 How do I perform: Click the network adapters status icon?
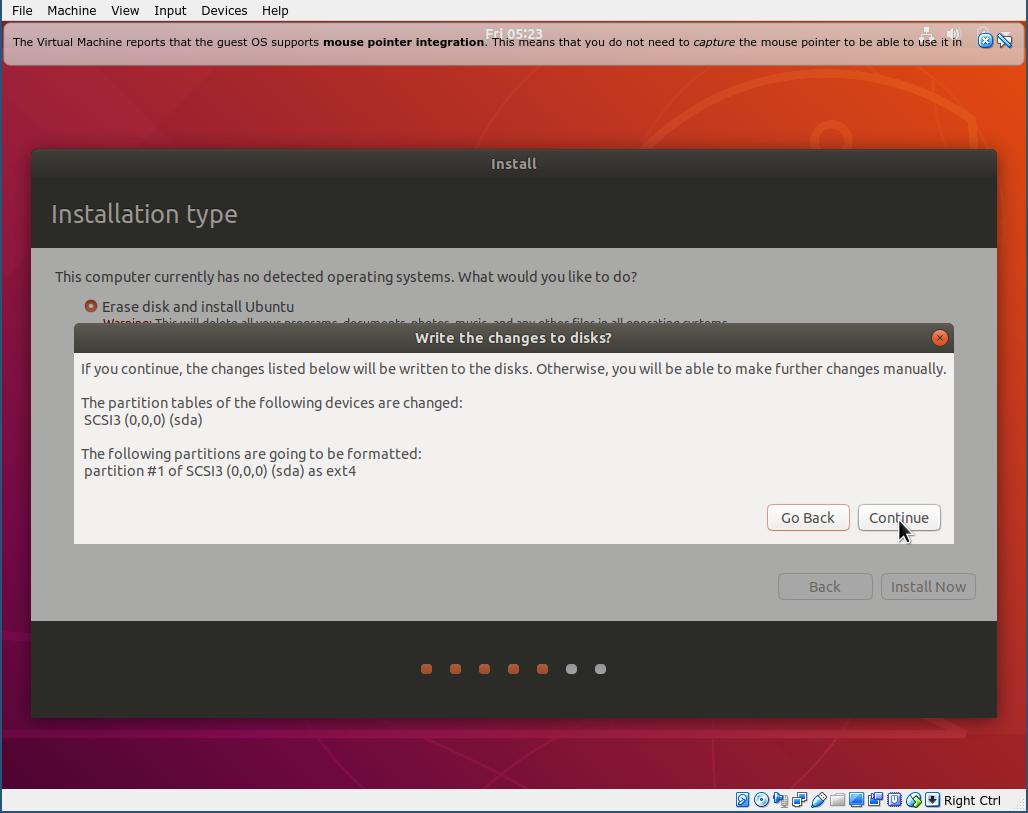pos(799,800)
